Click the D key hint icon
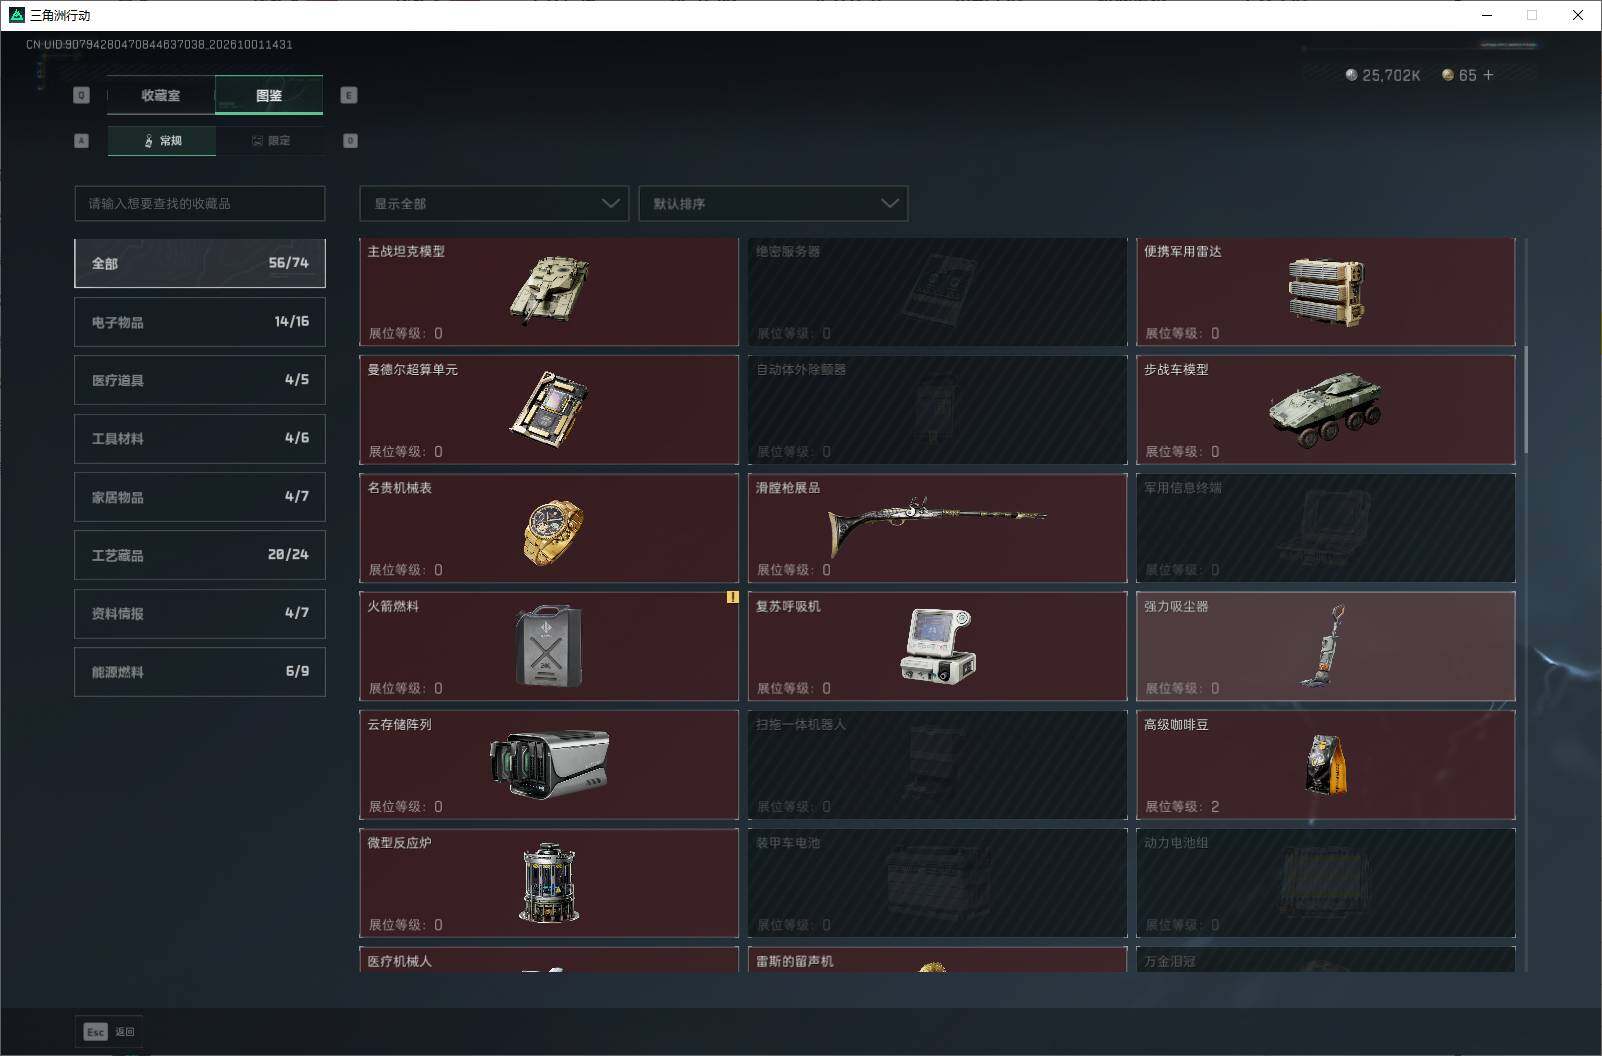Screen dimensions: 1602x1056 (350, 141)
